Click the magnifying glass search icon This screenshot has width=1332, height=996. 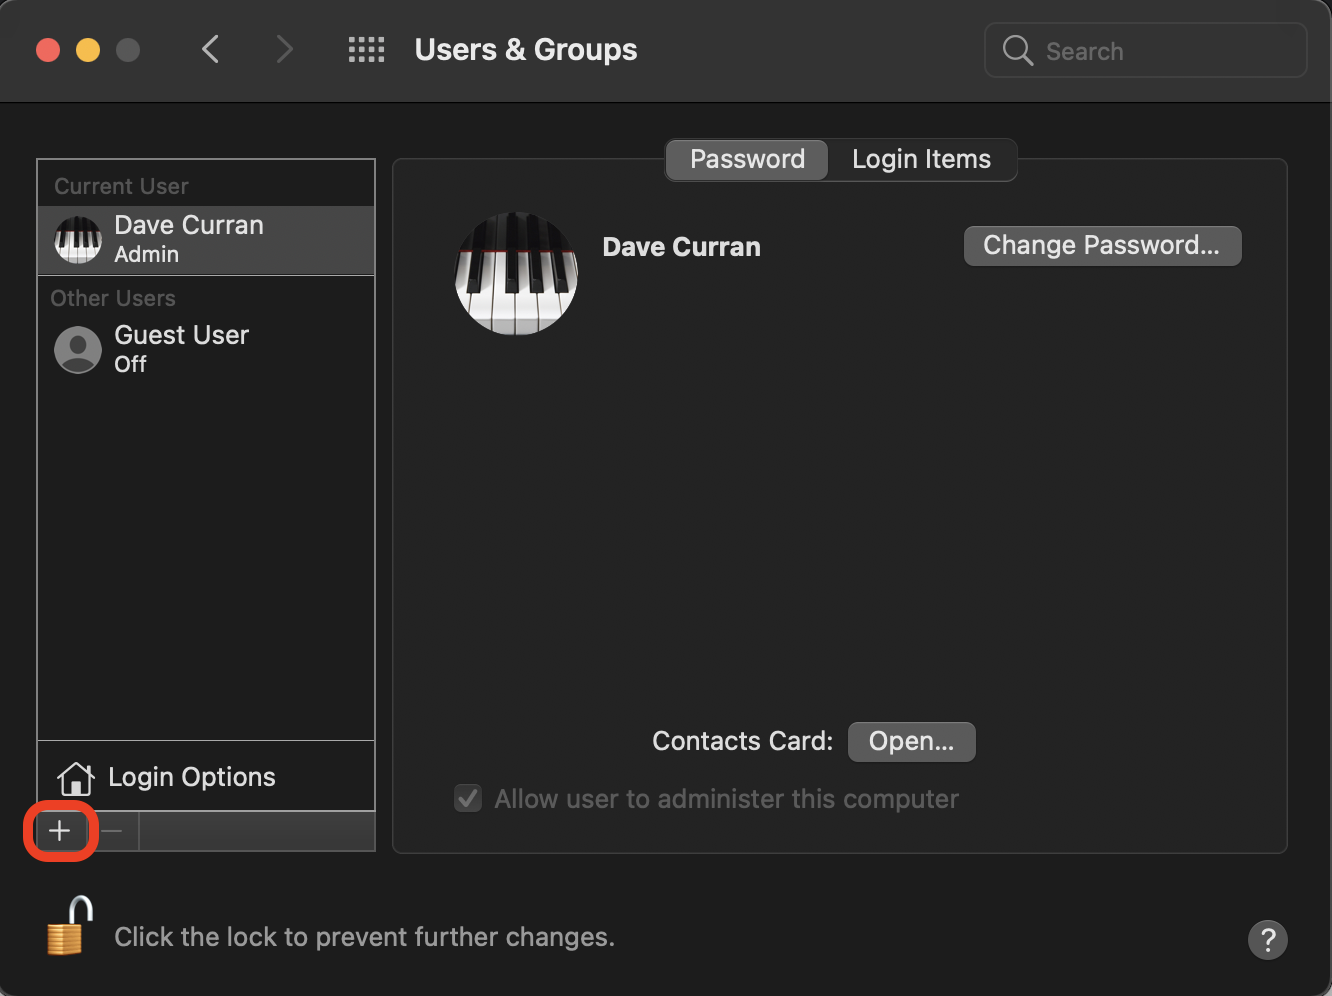point(1017,51)
